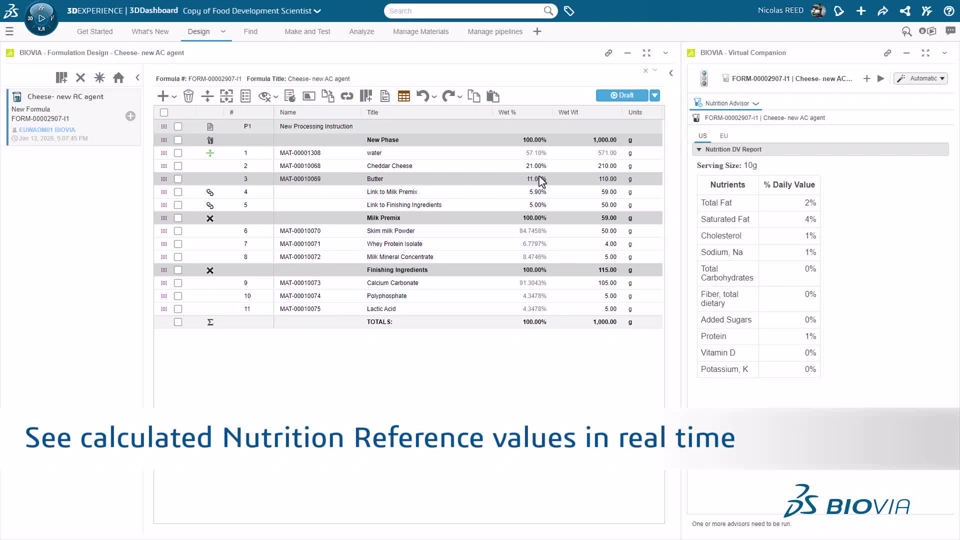Click the columns icon in left panel
Image resolution: width=960 pixels, height=540 pixels.
[61, 78]
